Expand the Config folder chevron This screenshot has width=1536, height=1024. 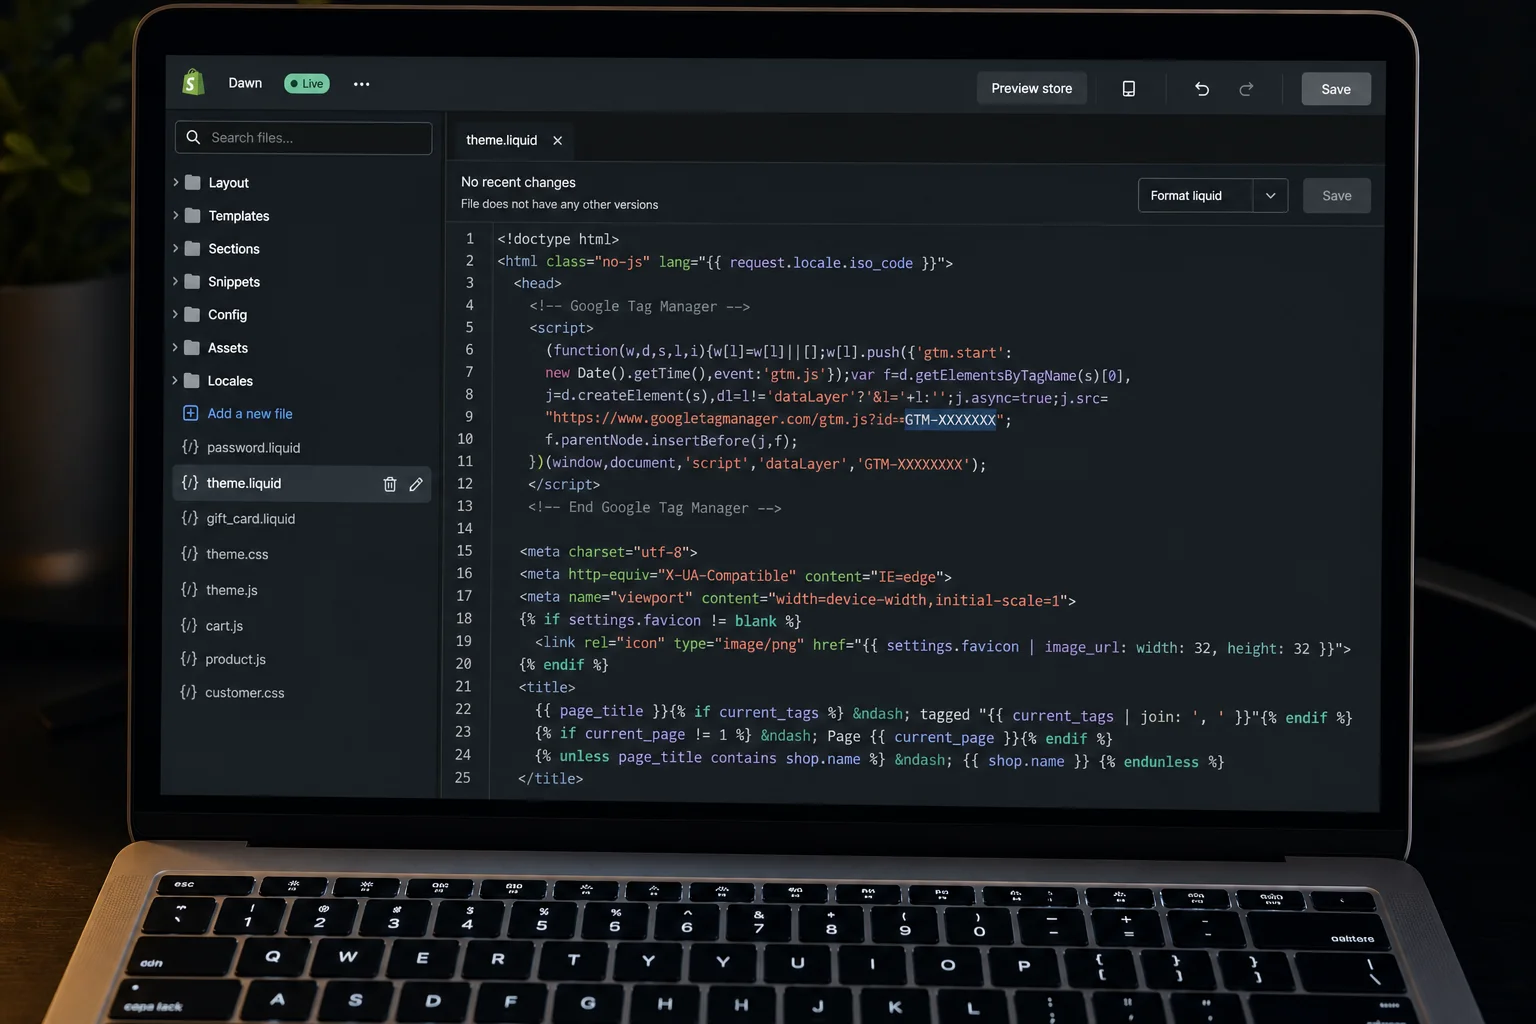175,314
